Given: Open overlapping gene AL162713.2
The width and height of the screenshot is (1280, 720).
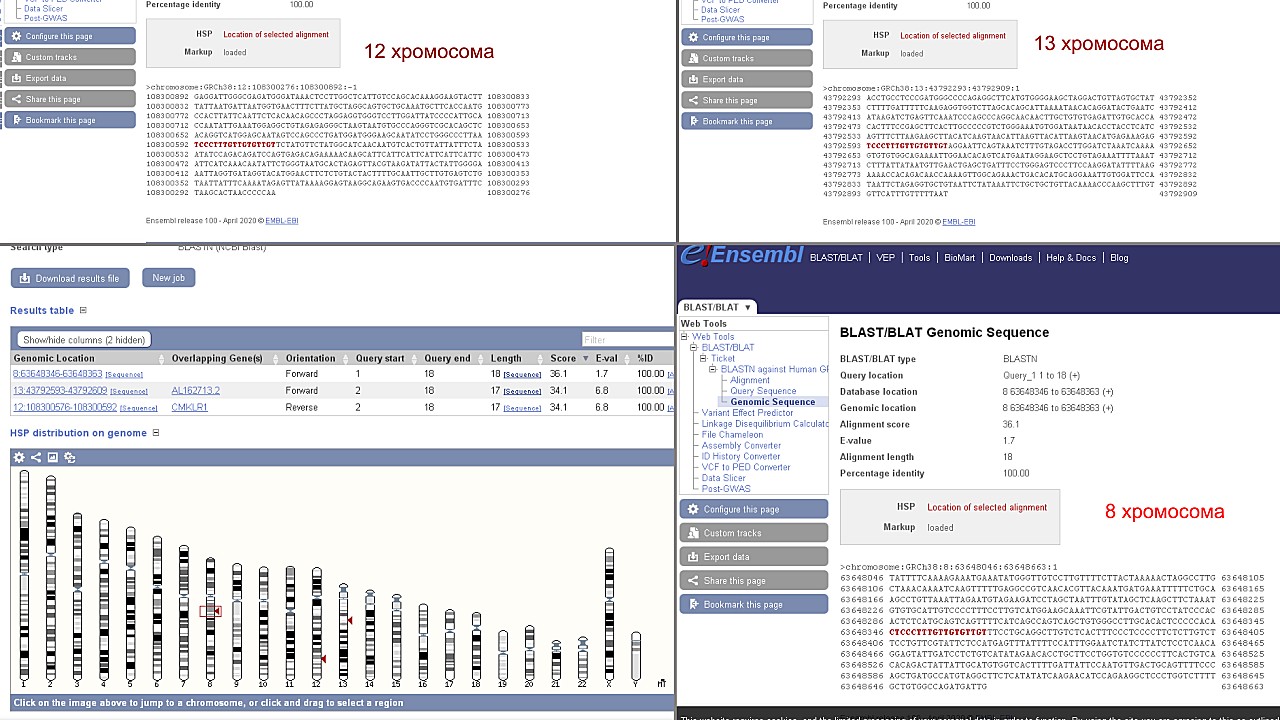Looking at the screenshot, I should [x=195, y=391].
